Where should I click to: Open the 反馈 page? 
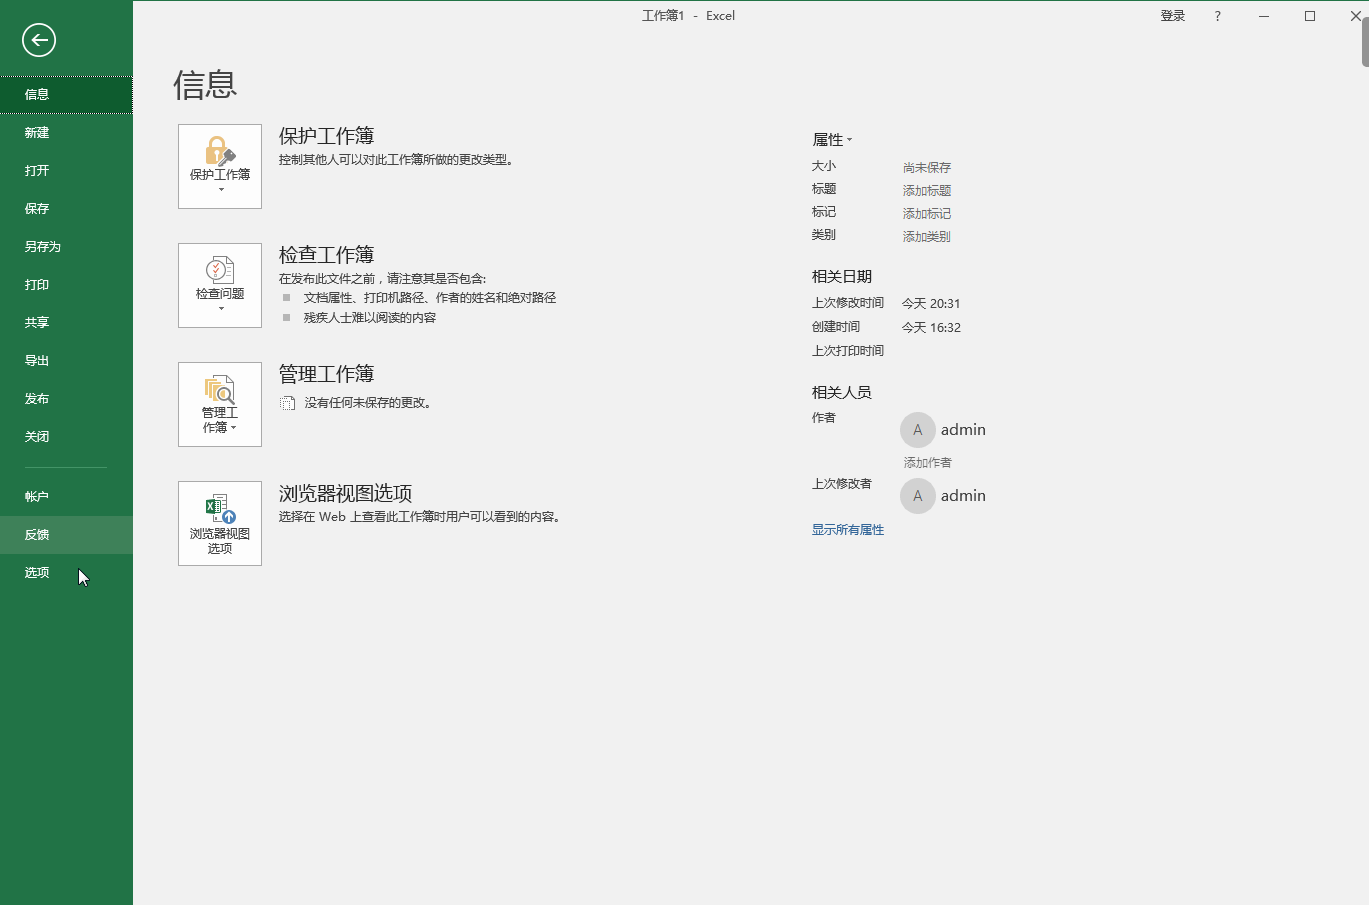click(x=66, y=534)
